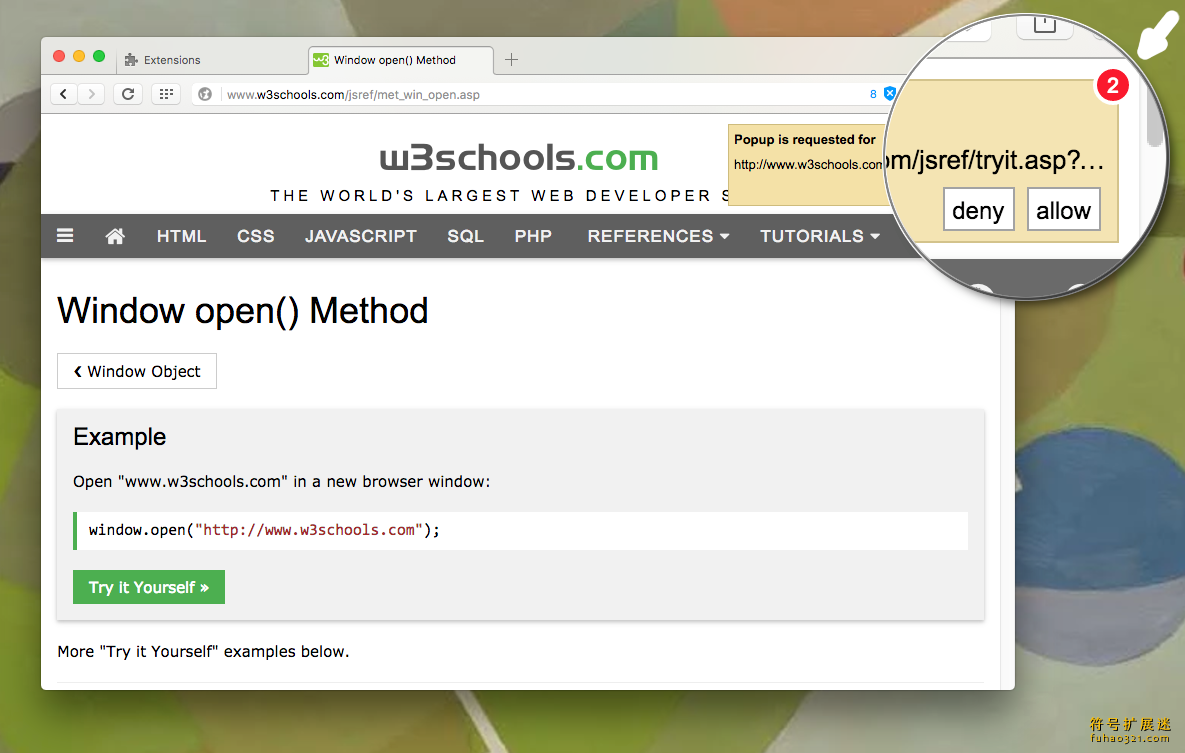Open the PHP menu item
1185x753 pixels.
click(x=533, y=236)
